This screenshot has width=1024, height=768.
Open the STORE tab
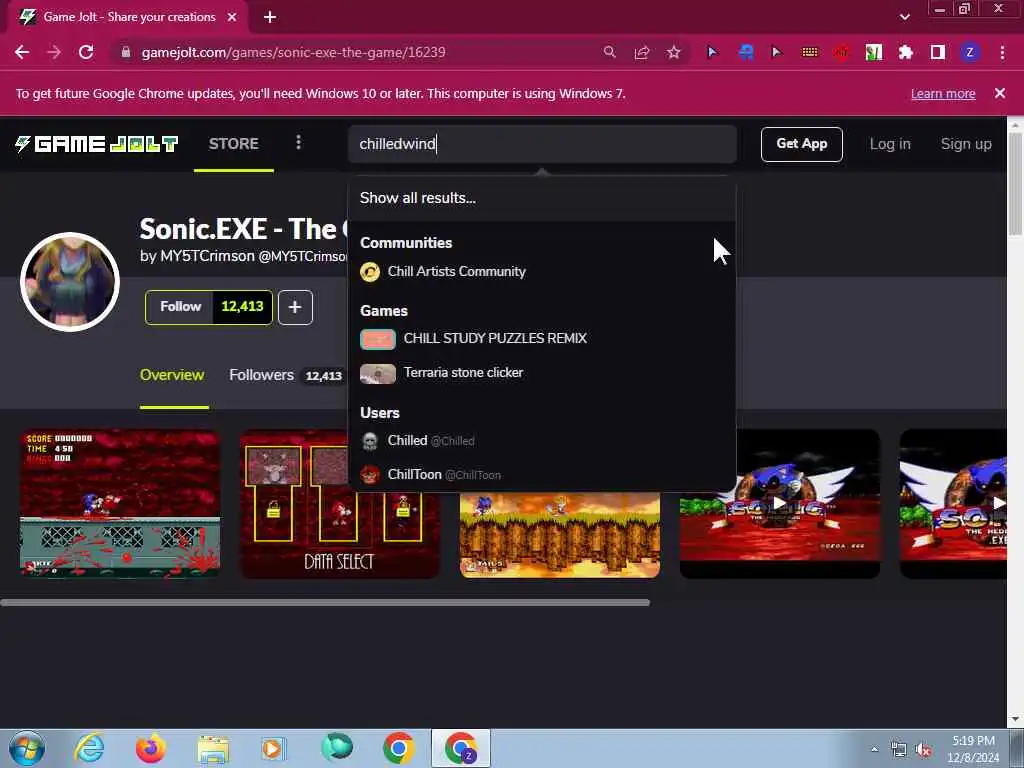234,144
